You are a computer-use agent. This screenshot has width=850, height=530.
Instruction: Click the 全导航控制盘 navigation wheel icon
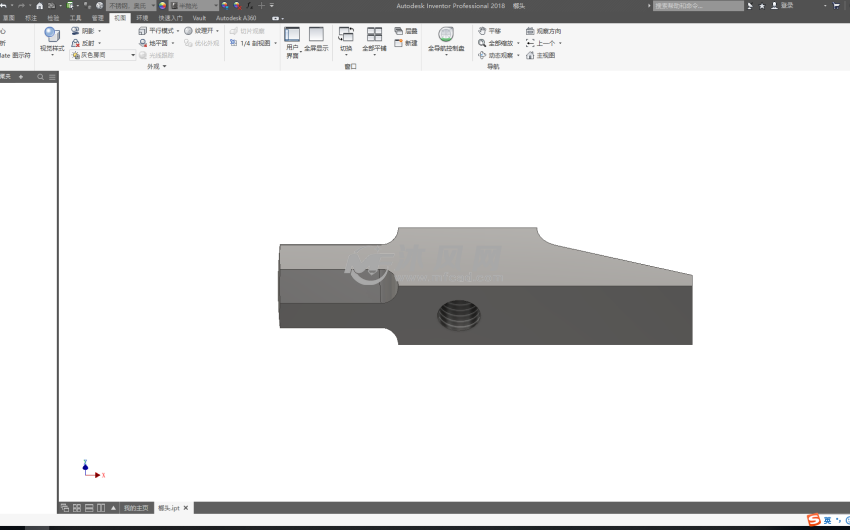tap(446, 35)
